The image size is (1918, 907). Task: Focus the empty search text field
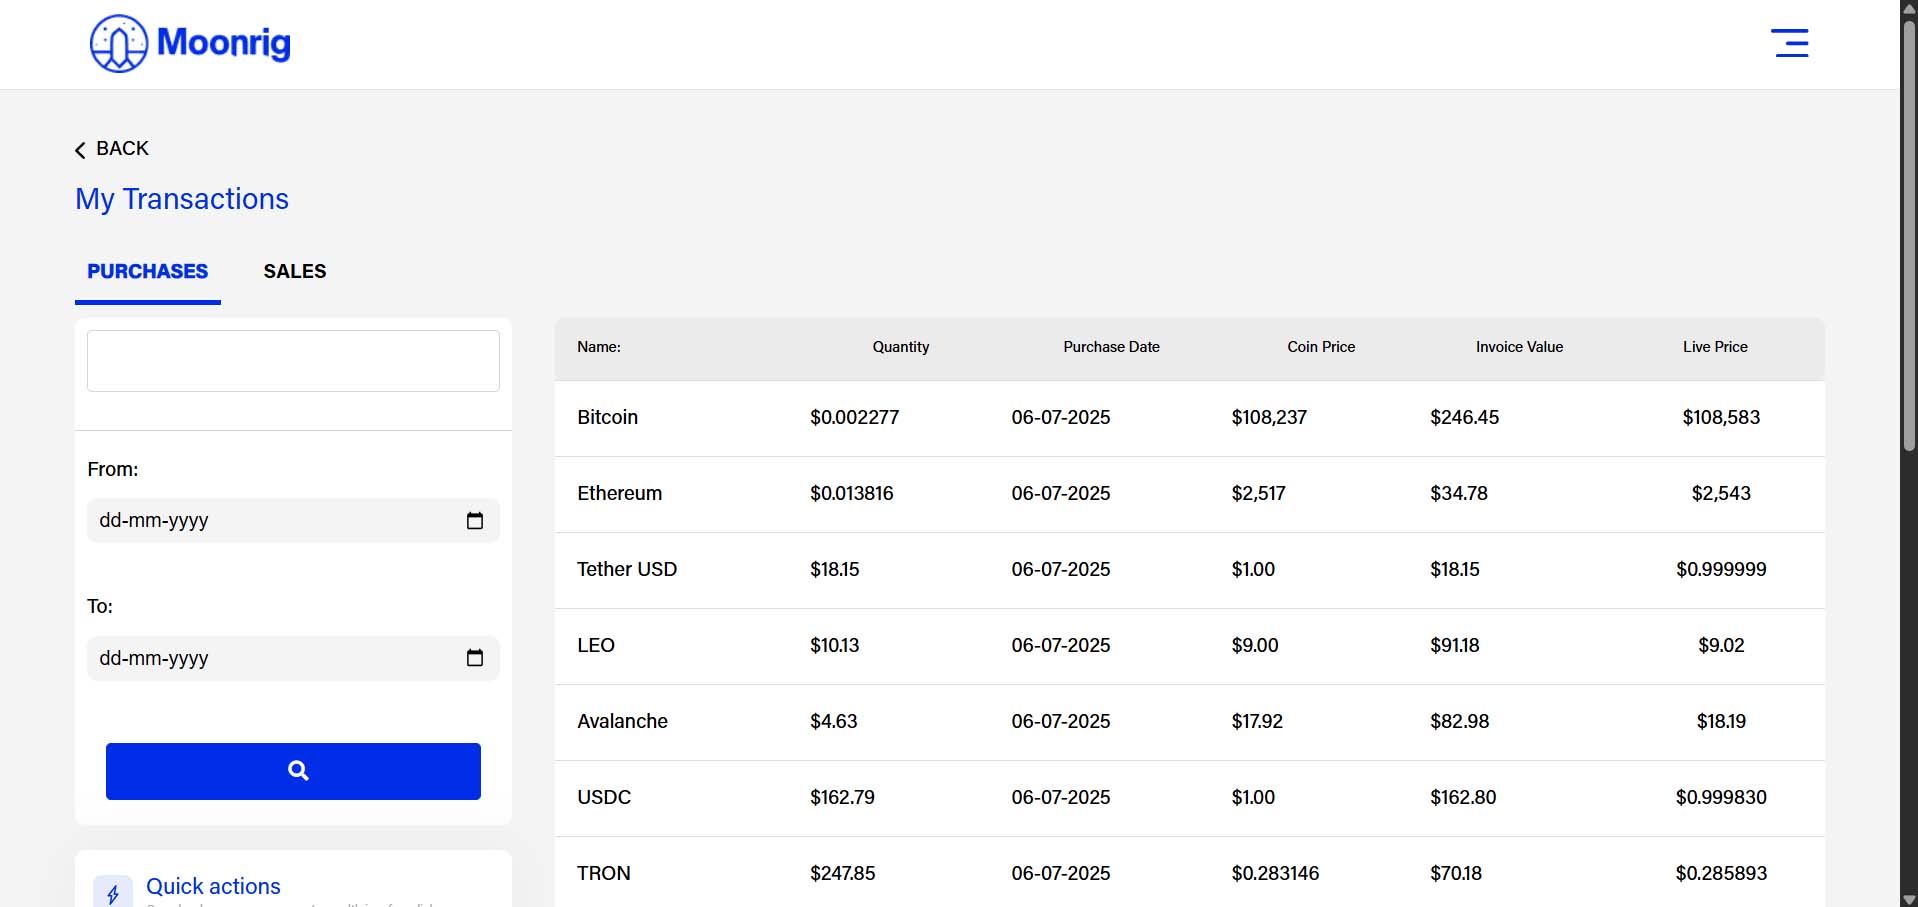click(x=293, y=361)
